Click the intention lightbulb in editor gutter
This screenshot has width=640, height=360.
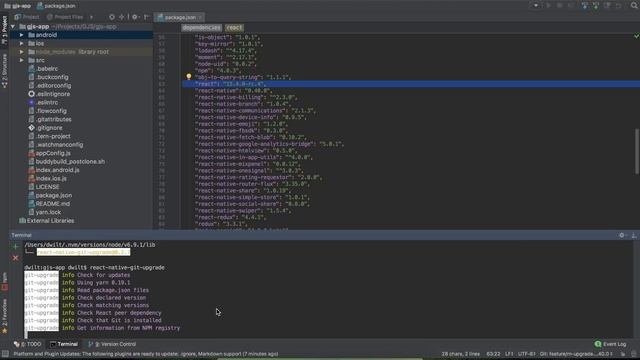click(x=189, y=77)
